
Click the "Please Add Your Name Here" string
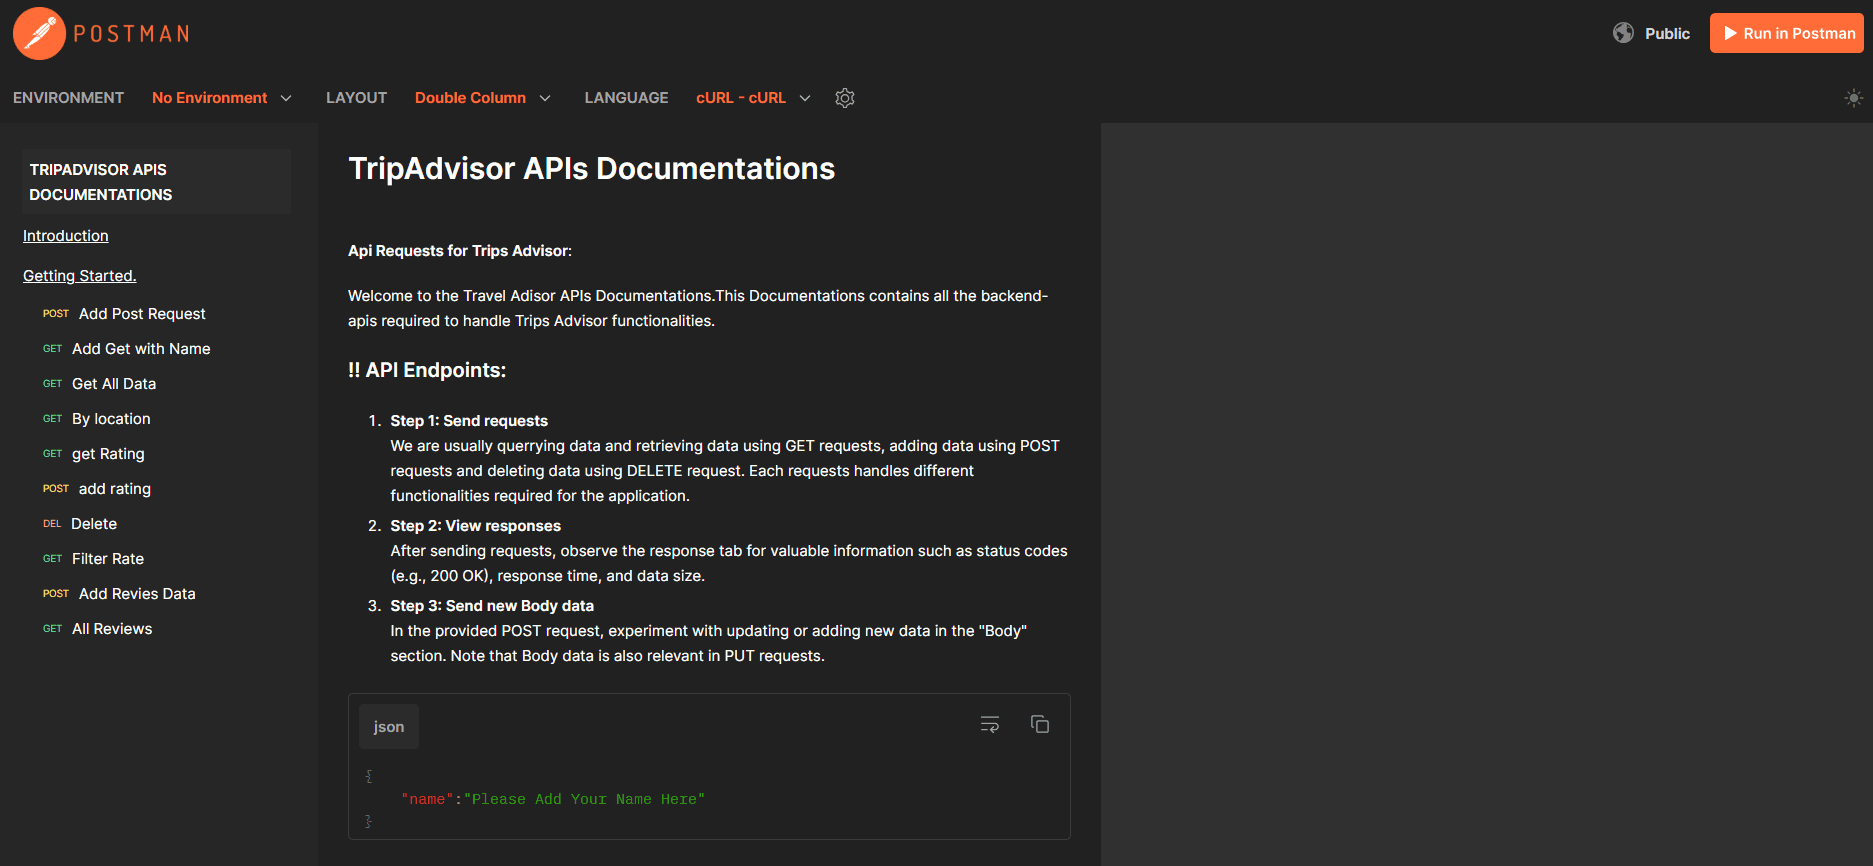(584, 799)
